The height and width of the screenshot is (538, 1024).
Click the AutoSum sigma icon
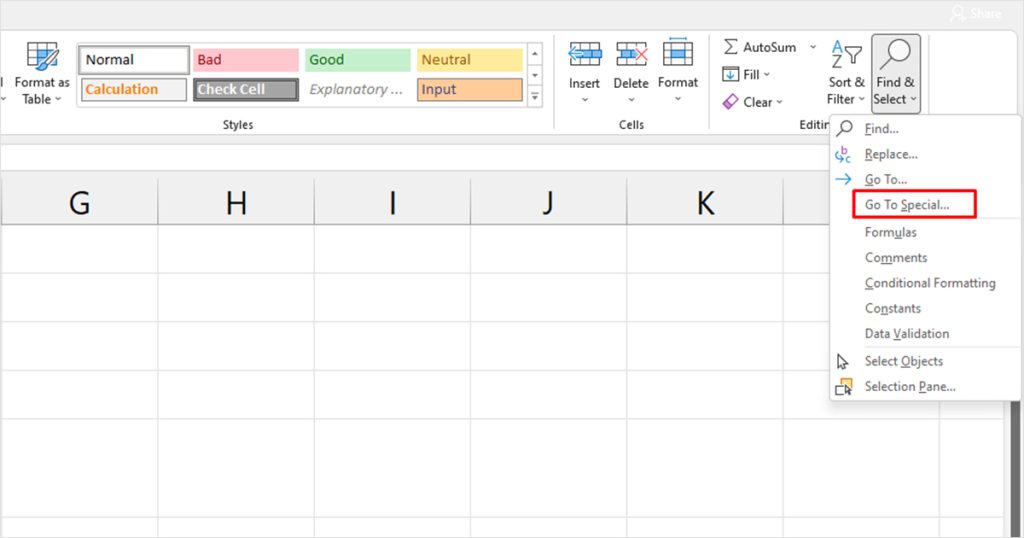point(731,47)
